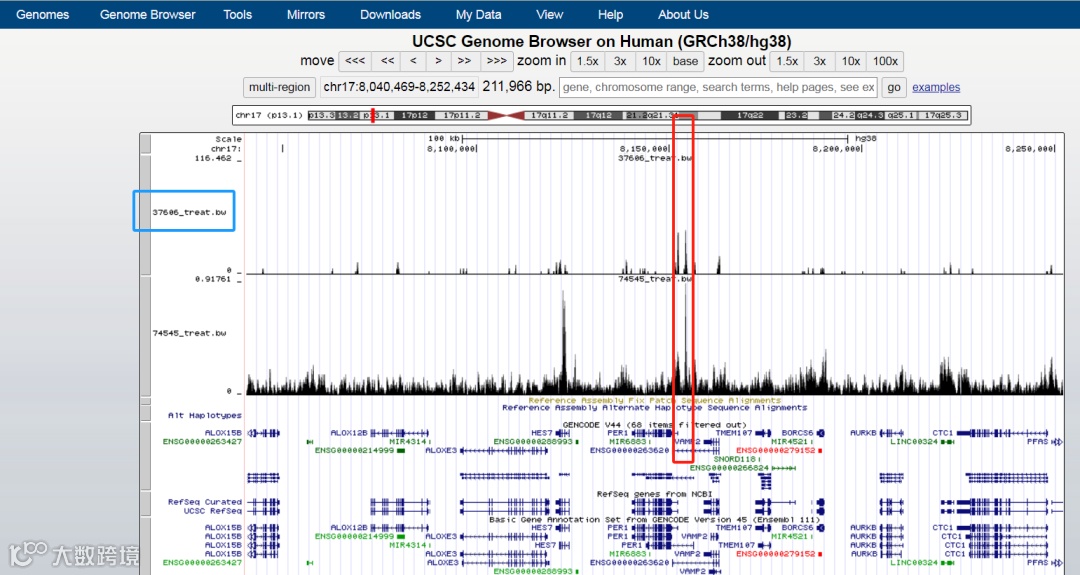
Task: Open the Tools menu
Action: pyautogui.click(x=238, y=14)
